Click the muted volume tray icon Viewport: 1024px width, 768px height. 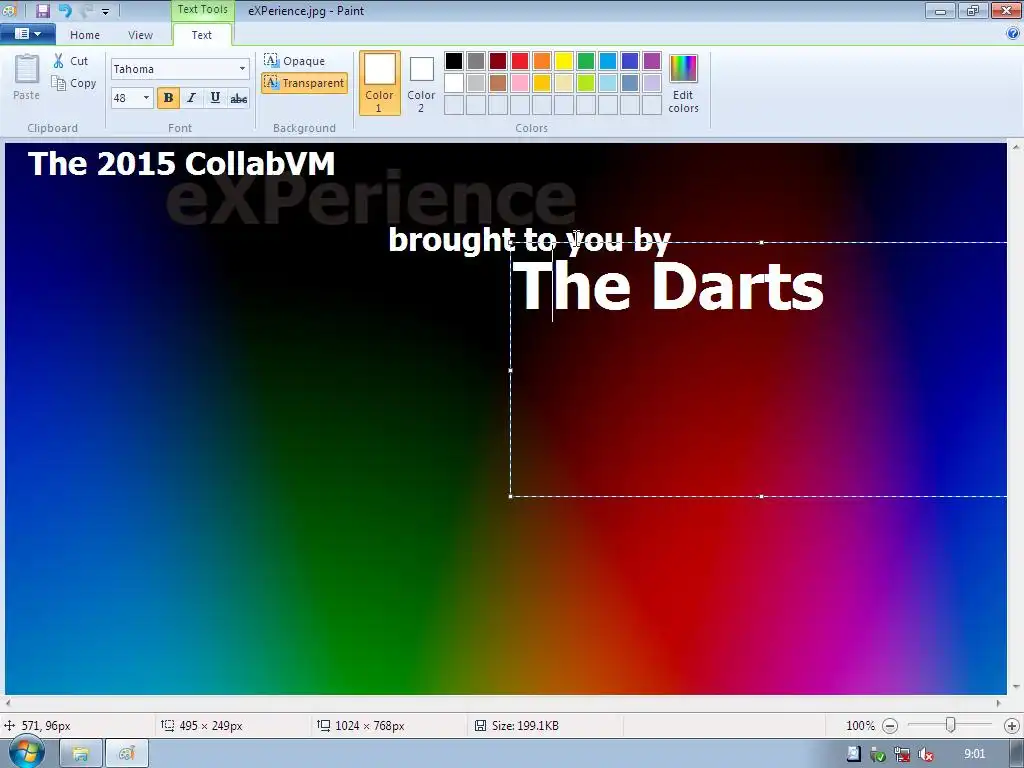coord(926,754)
